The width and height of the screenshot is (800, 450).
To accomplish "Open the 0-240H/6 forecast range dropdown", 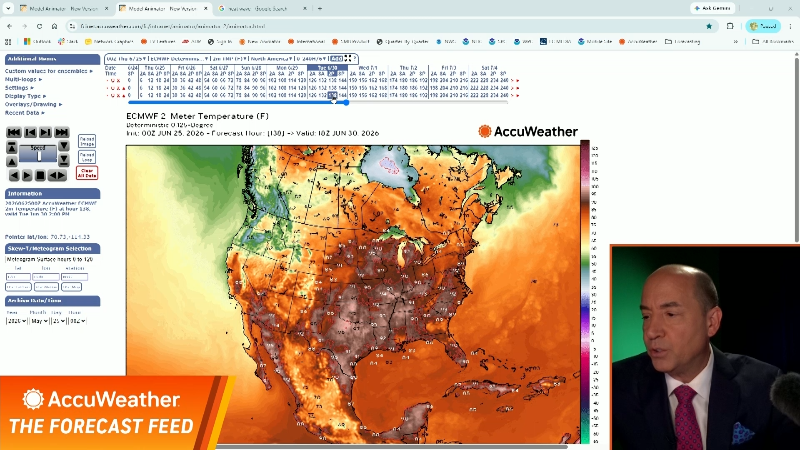I will (x=312, y=59).
